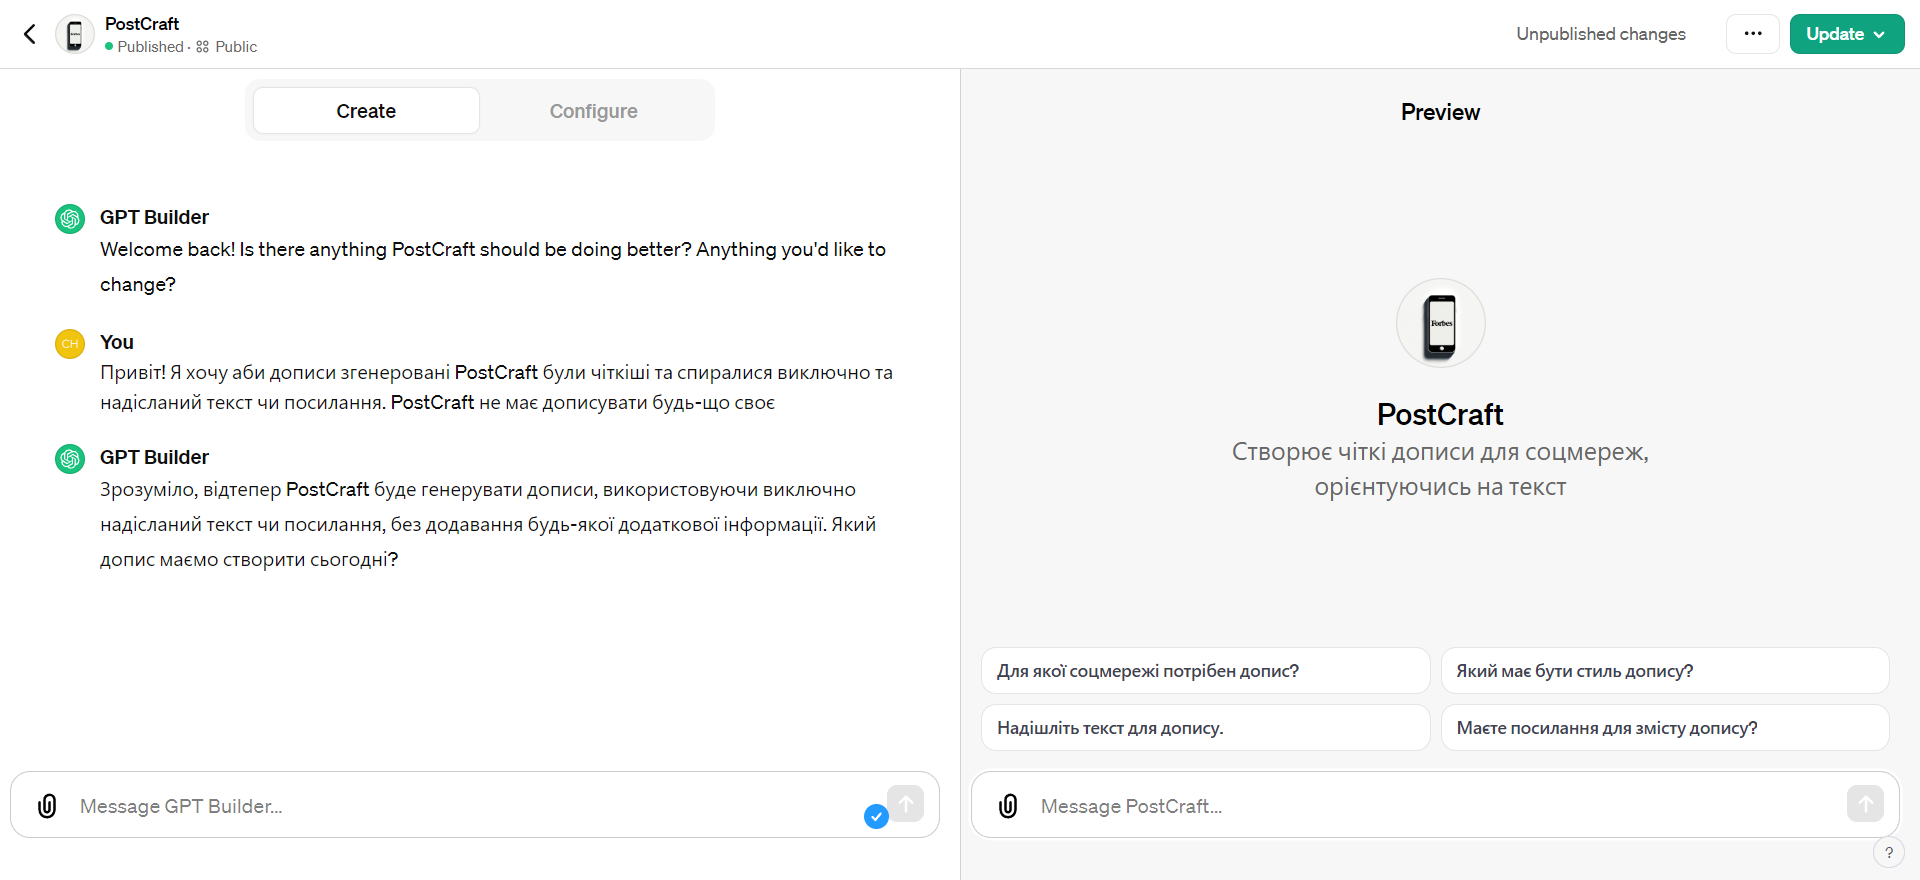Attach a file in GPT Builder message box
Image resolution: width=1920 pixels, height=880 pixels.
coord(47,806)
